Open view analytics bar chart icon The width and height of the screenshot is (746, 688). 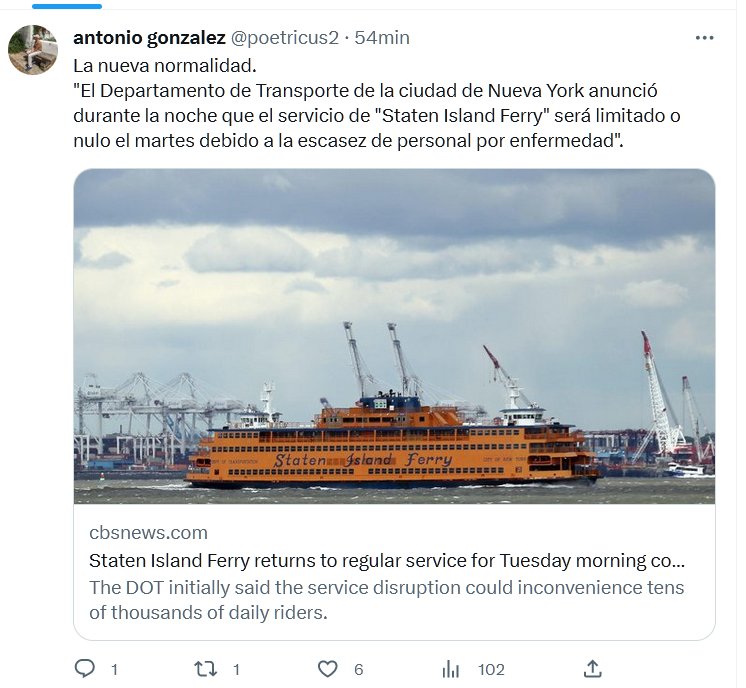pyautogui.click(x=451, y=668)
